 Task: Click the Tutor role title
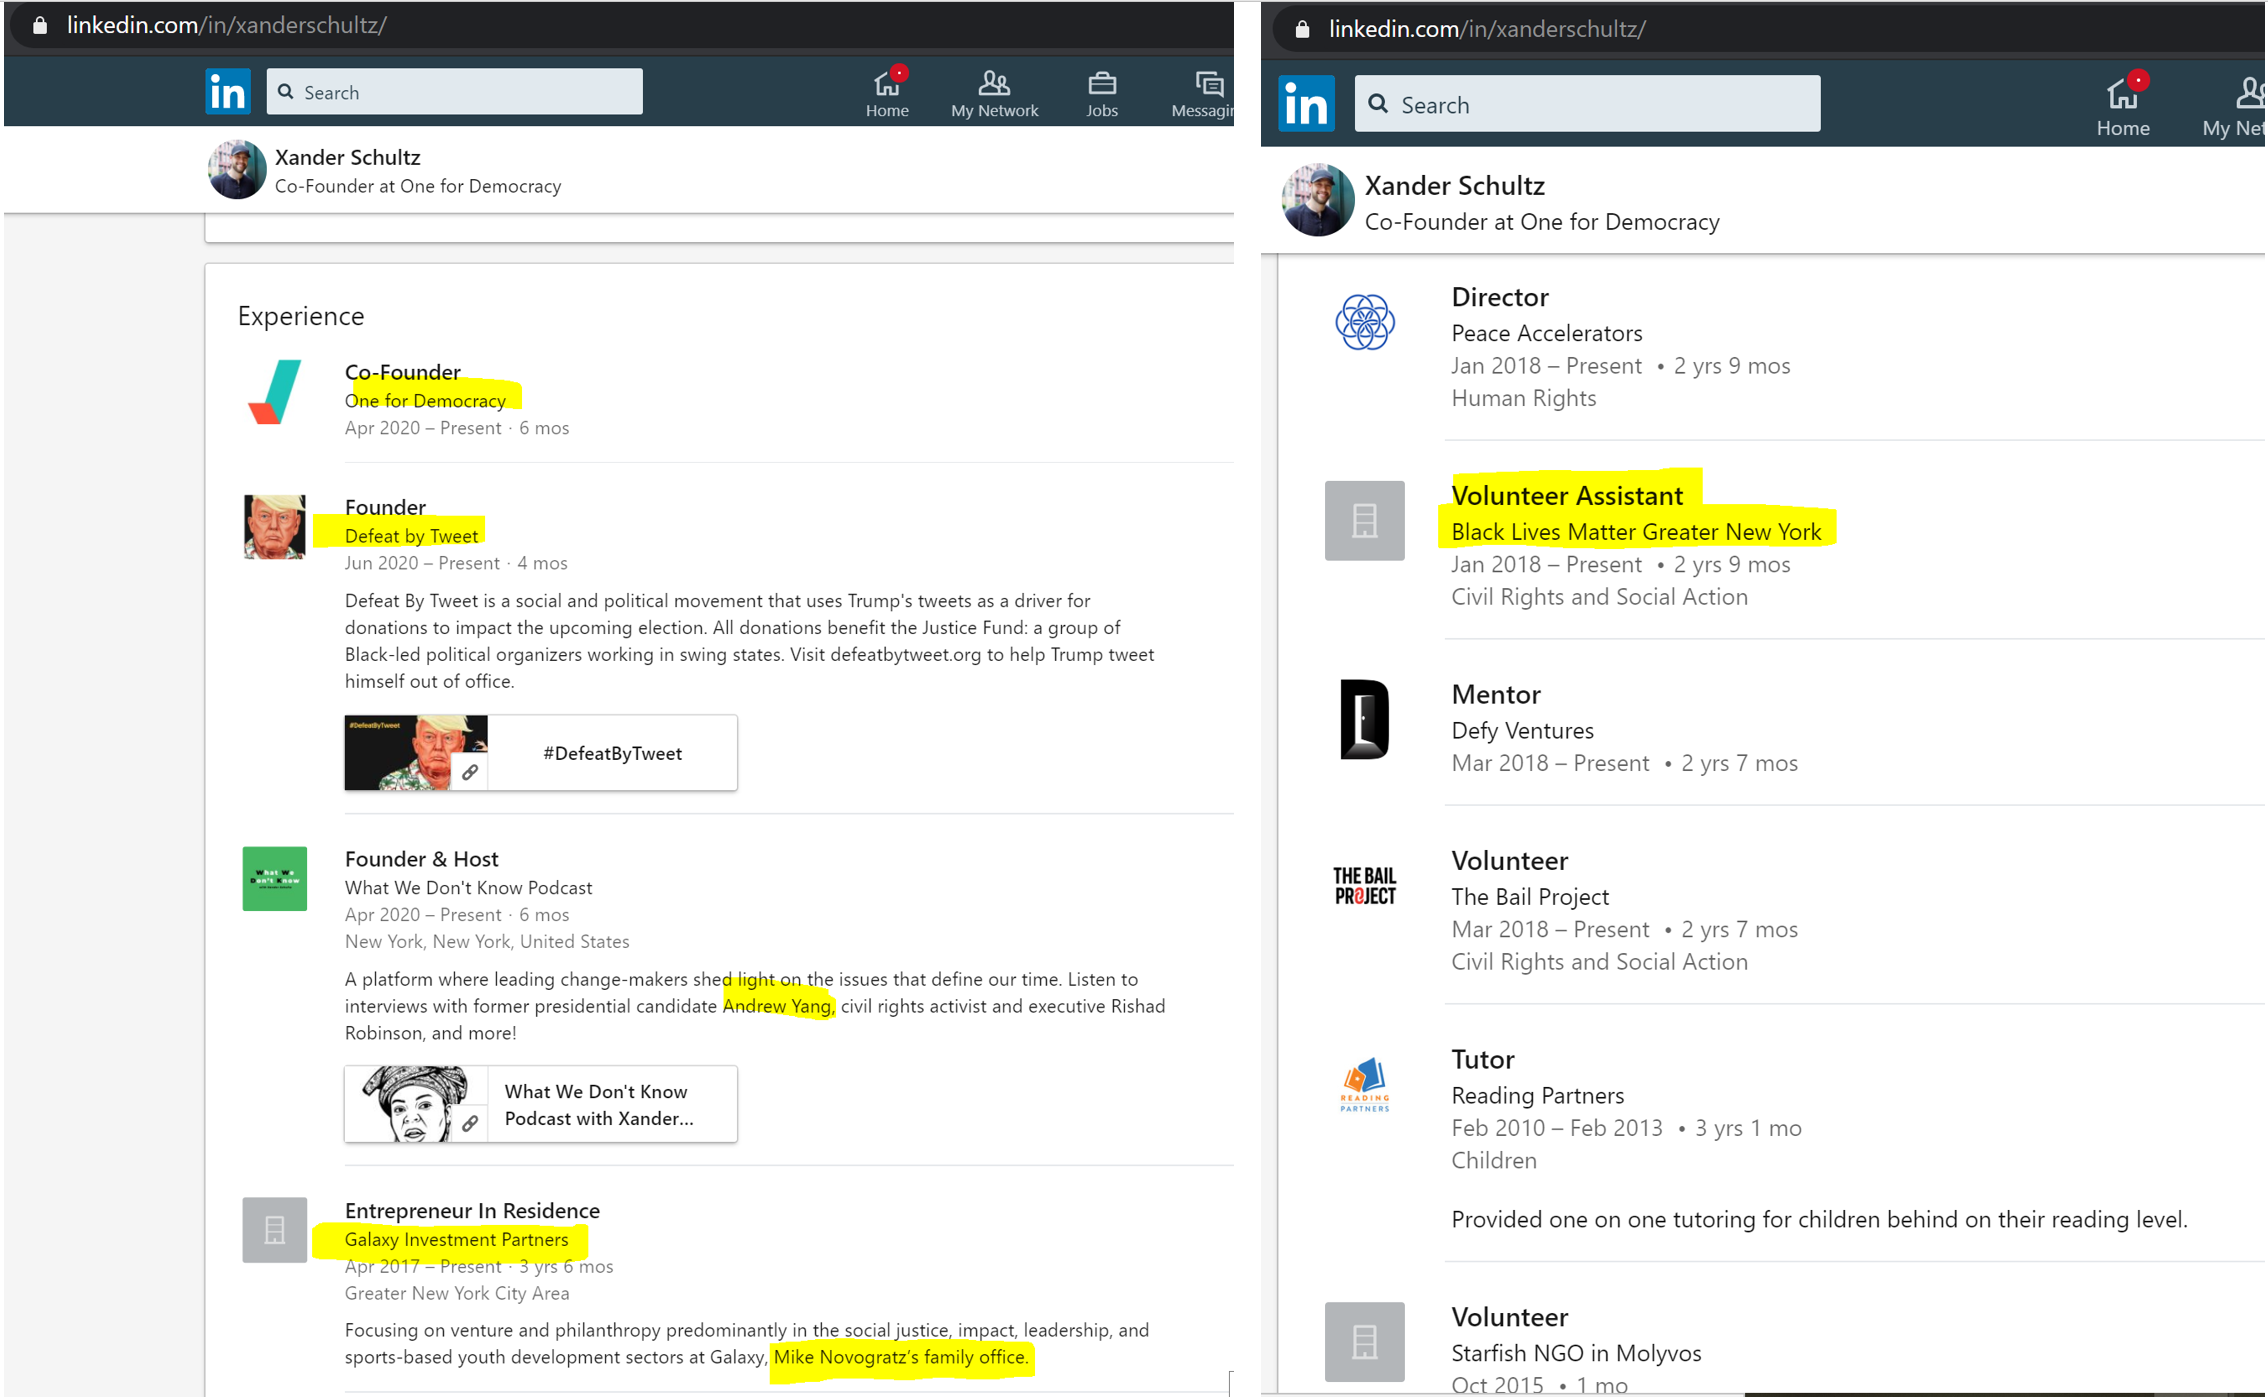[1483, 1059]
